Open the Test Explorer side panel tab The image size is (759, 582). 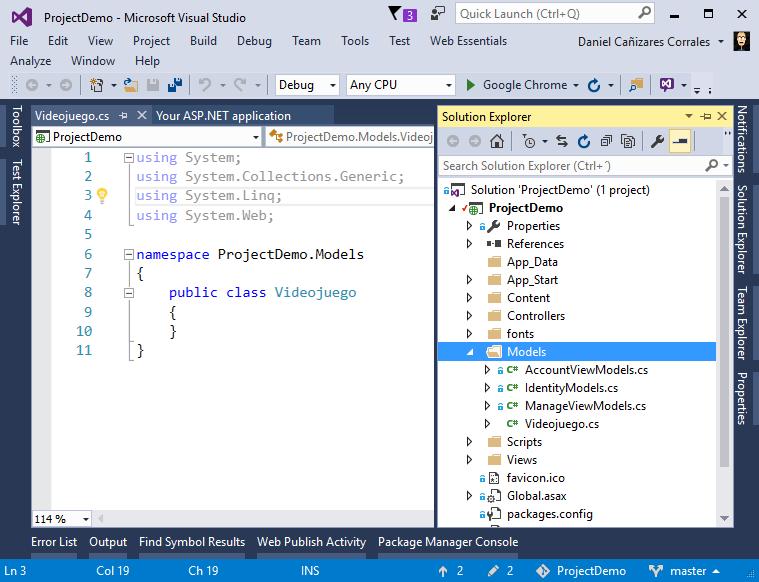[16, 192]
